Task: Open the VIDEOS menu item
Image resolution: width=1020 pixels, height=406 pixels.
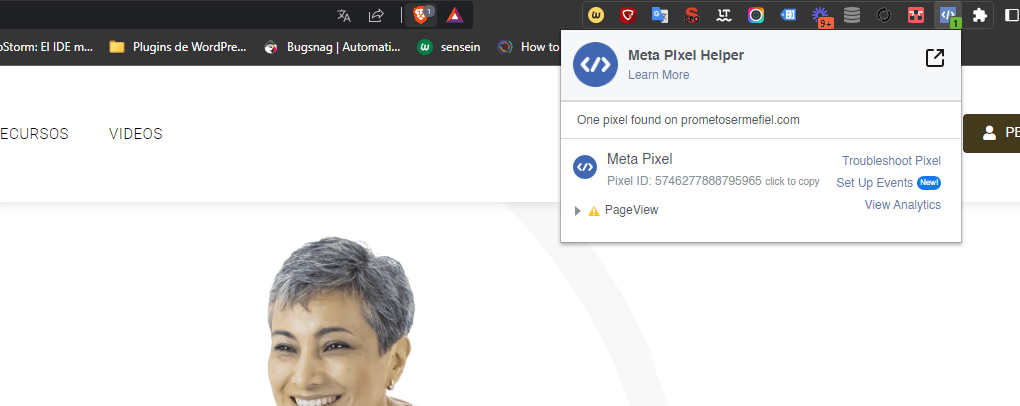Action: click(136, 133)
